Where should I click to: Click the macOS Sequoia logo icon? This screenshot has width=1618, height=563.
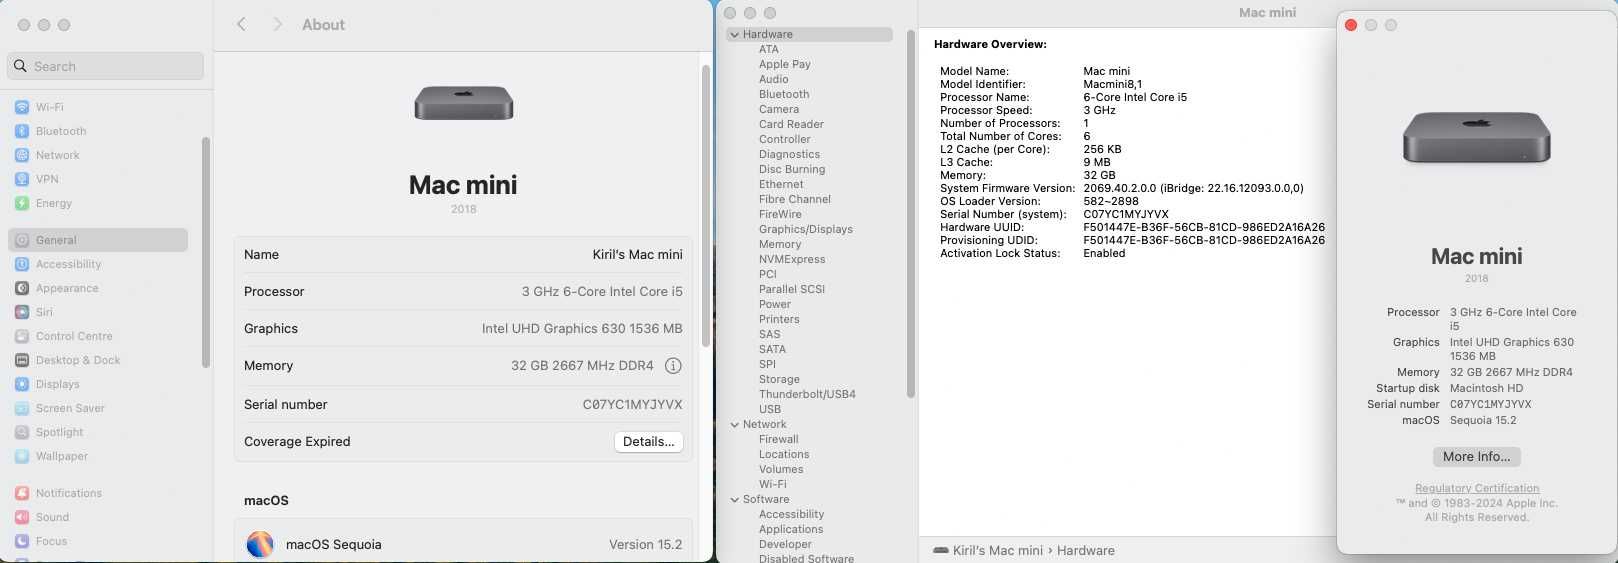[260, 544]
